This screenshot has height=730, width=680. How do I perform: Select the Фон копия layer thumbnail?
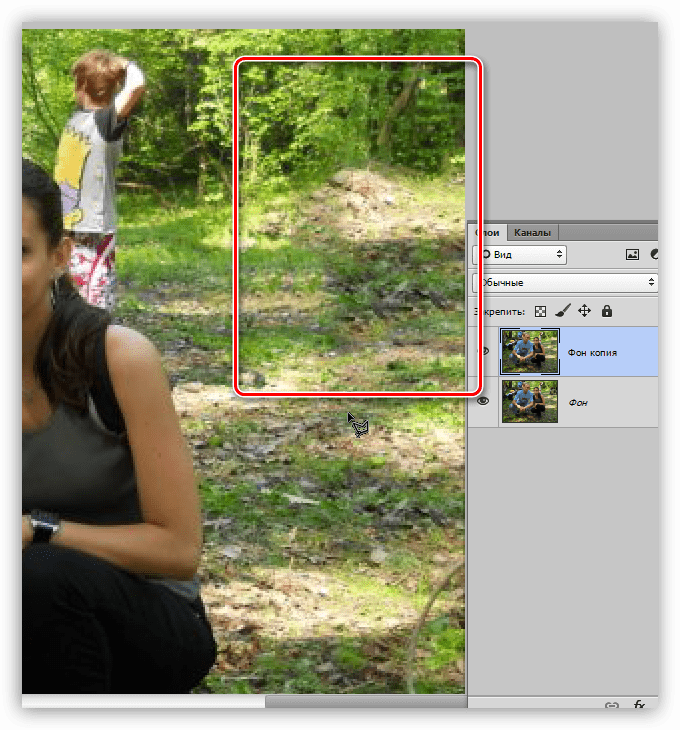coord(530,352)
